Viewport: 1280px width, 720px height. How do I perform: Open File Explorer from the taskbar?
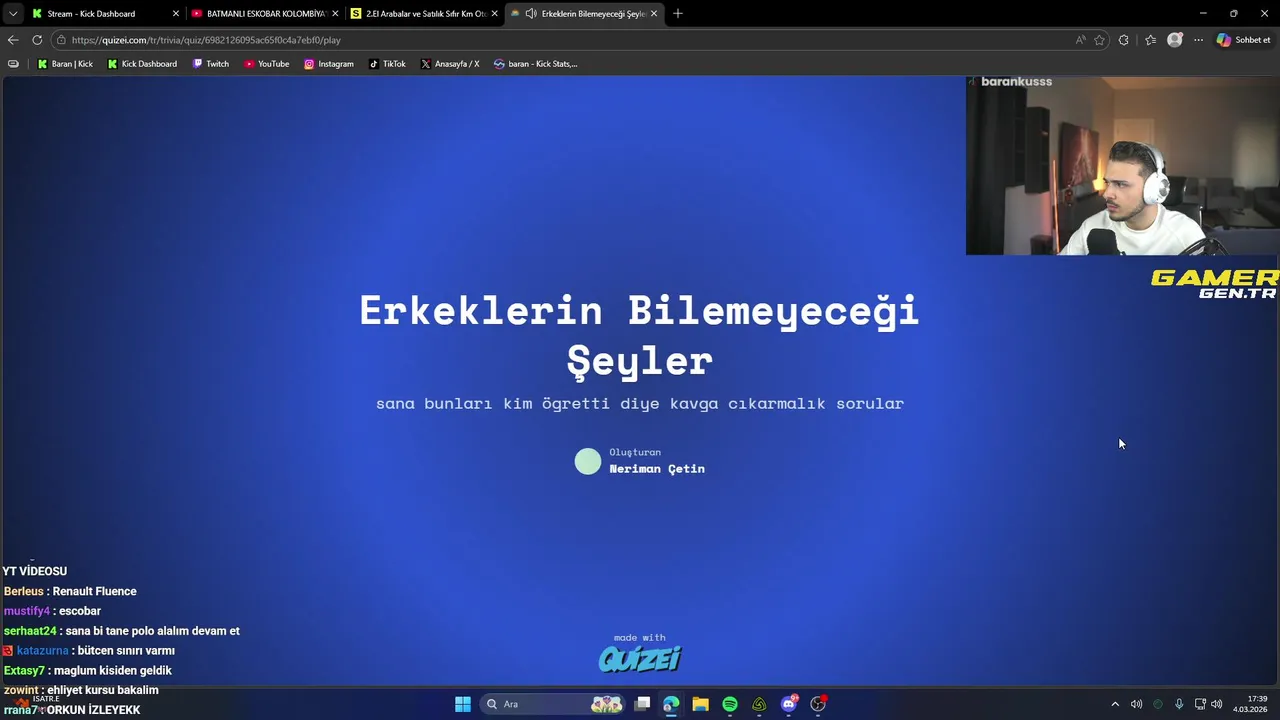pos(700,704)
